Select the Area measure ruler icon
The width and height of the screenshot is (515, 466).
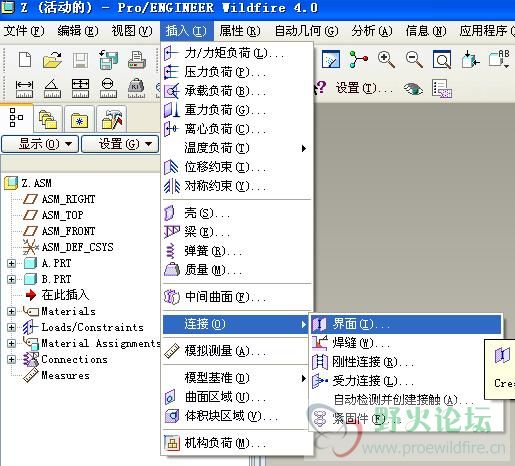click(80, 88)
